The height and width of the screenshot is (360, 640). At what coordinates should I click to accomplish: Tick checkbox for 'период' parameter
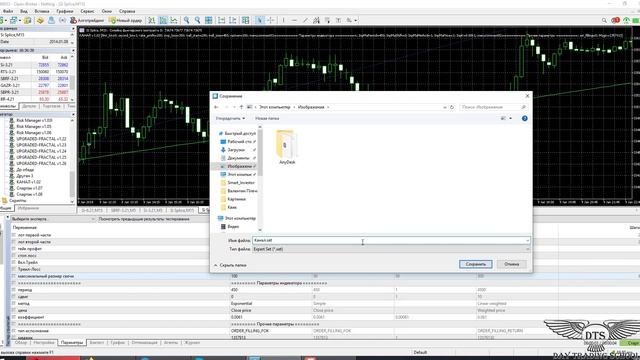tap(14, 290)
